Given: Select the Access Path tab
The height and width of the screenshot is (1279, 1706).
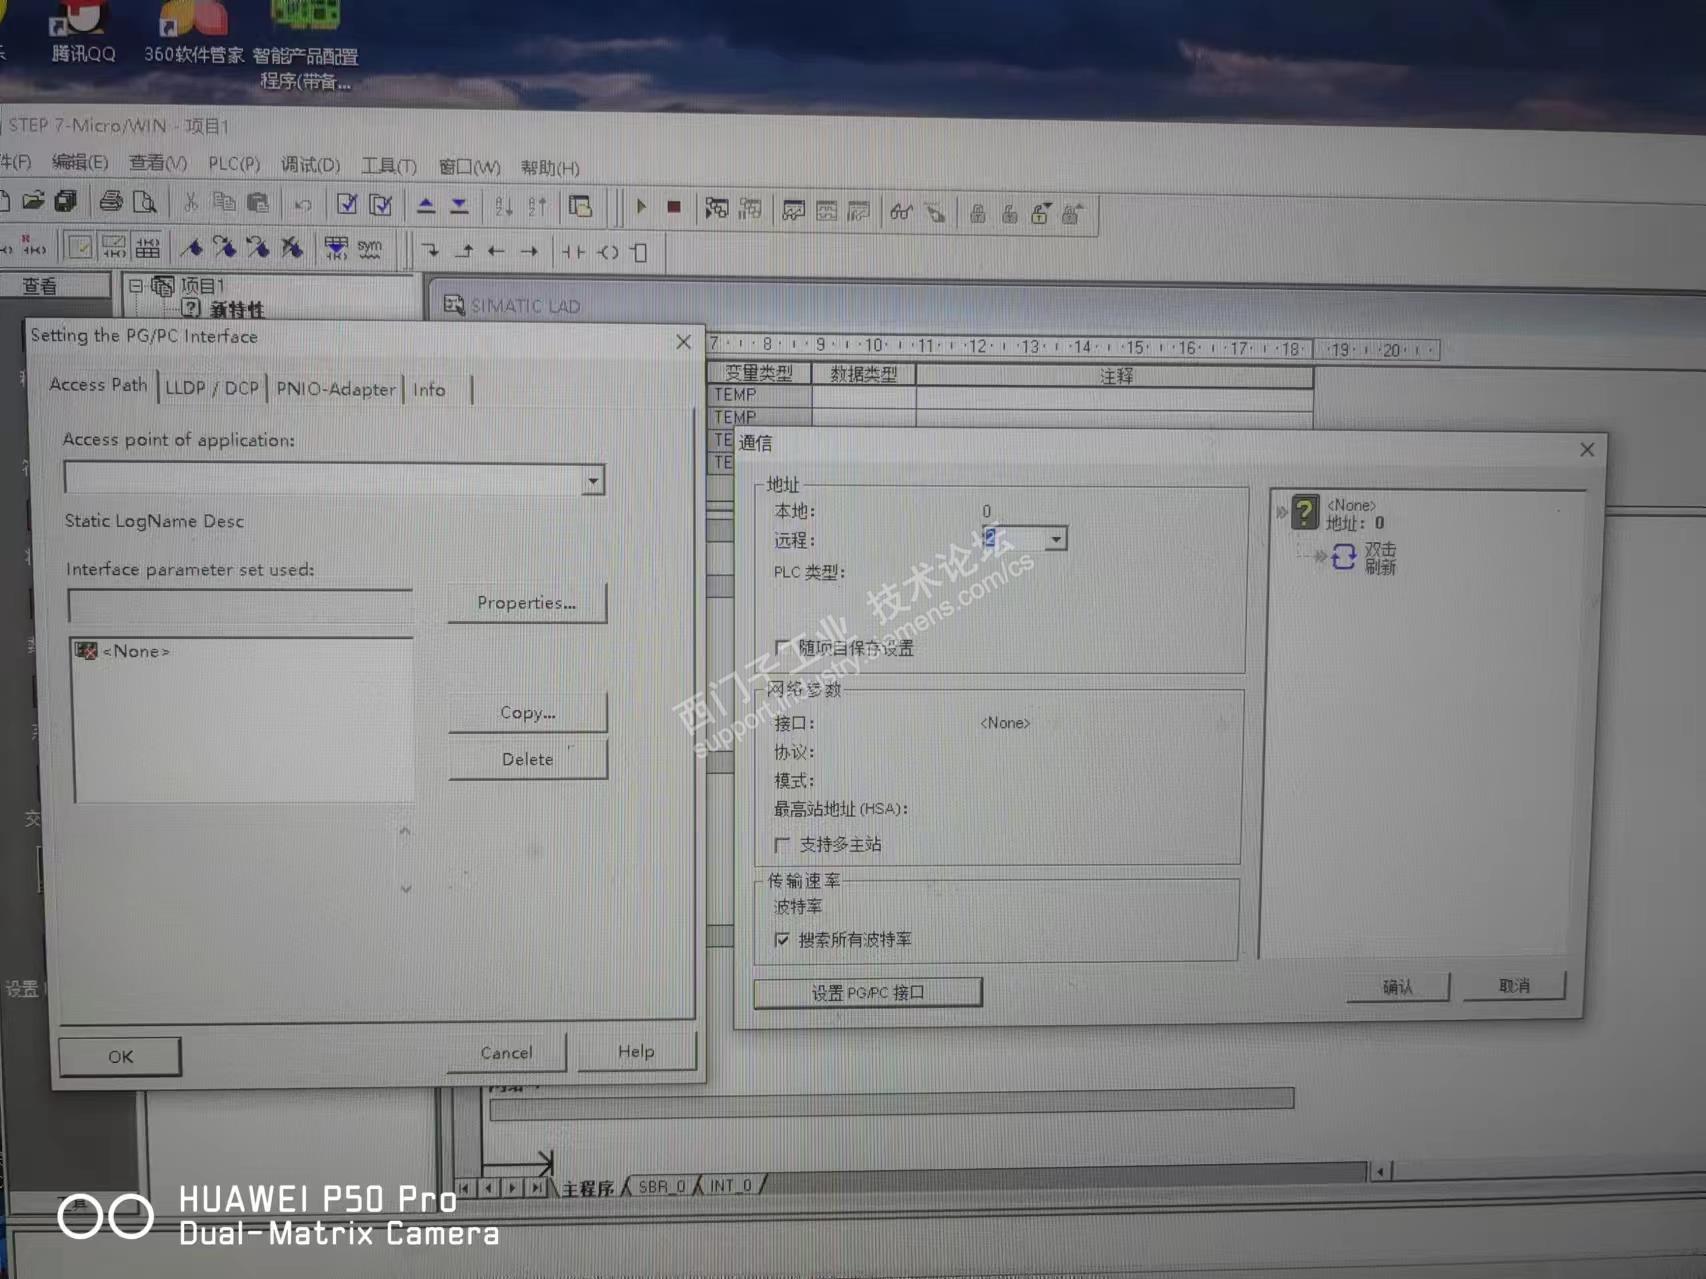Looking at the screenshot, I should pyautogui.click(x=98, y=385).
